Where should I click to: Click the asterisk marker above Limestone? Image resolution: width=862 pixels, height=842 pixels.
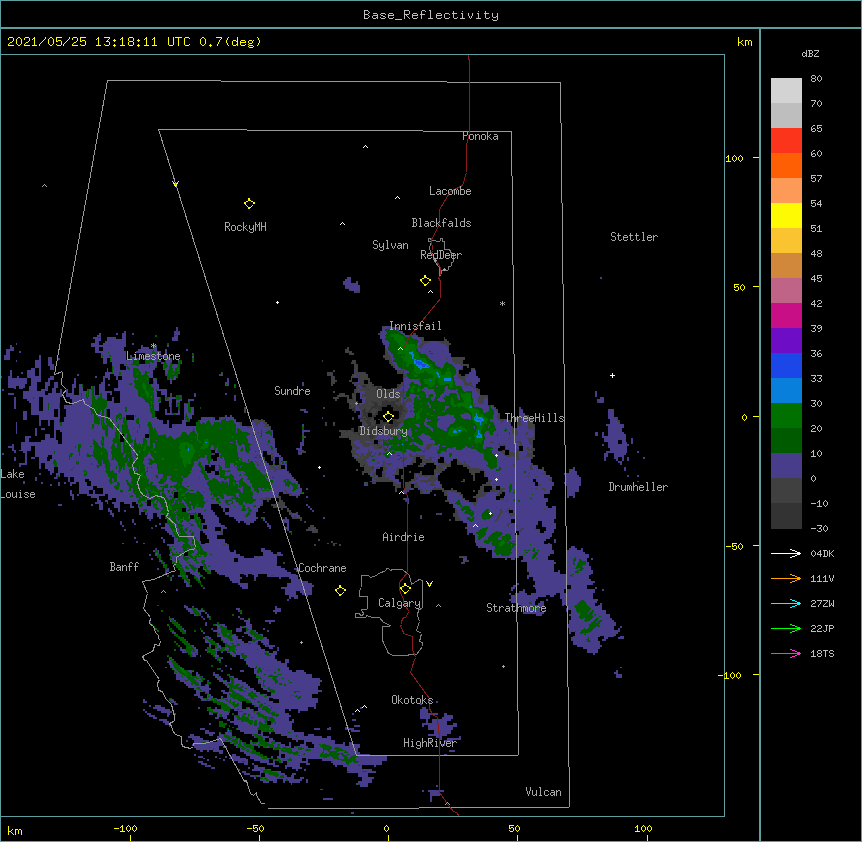coord(153,346)
